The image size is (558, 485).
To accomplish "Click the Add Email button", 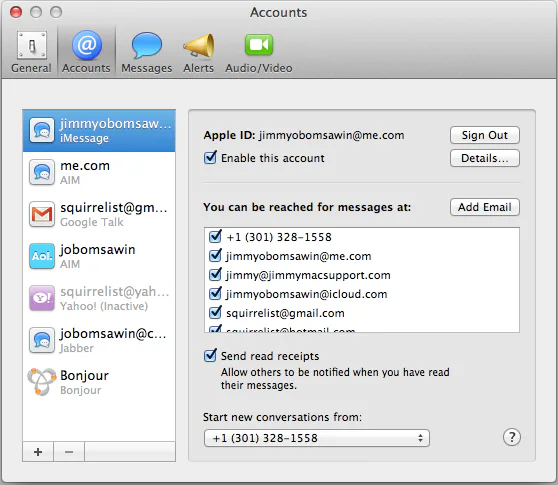I will (485, 207).
